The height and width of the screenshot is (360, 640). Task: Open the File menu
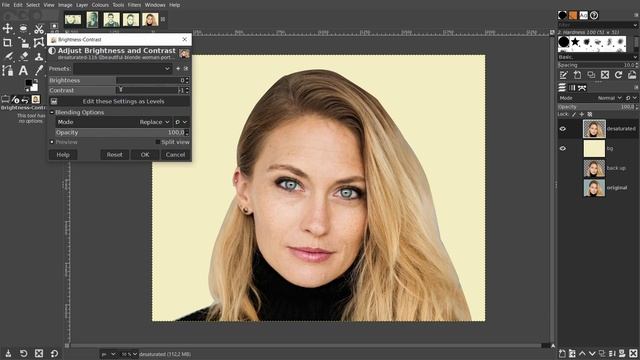pos(6,5)
